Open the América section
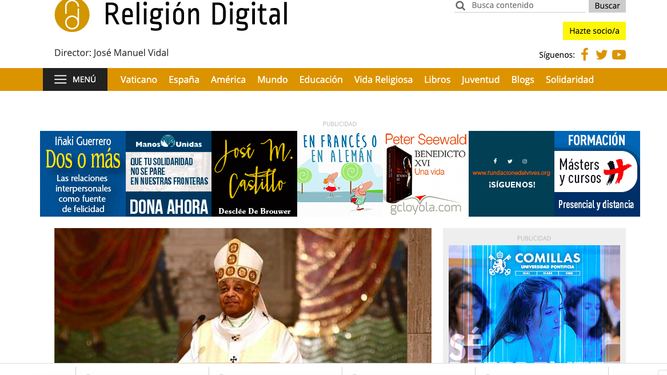667x375 pixels. (x=228, y=80)
